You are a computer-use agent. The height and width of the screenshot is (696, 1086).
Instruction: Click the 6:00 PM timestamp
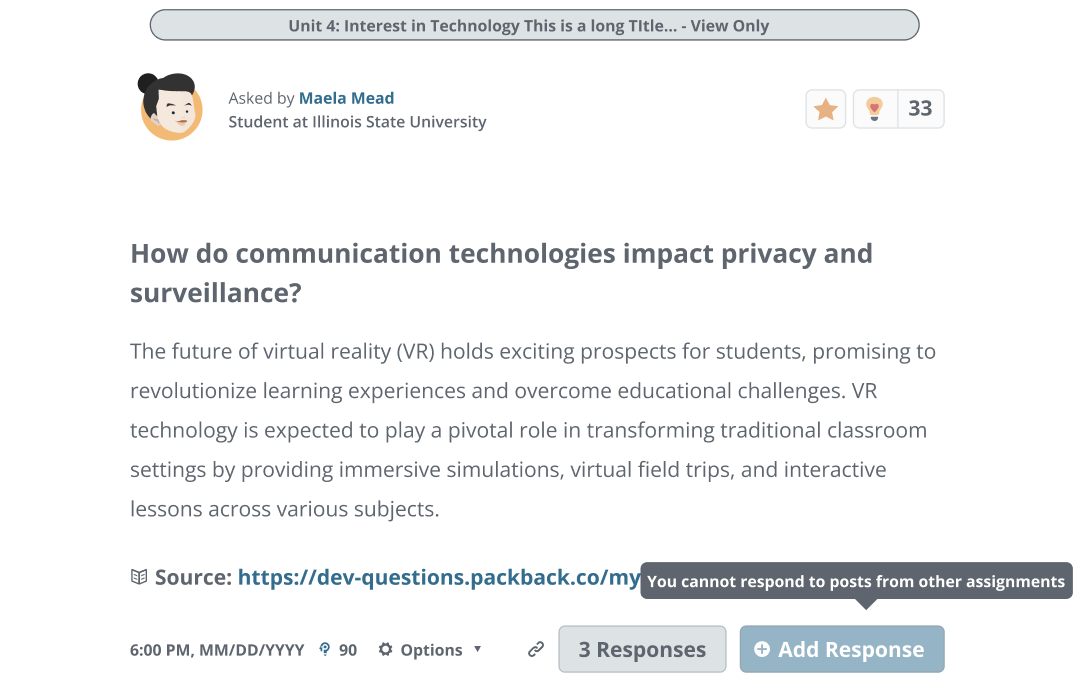tap(217, 650)
